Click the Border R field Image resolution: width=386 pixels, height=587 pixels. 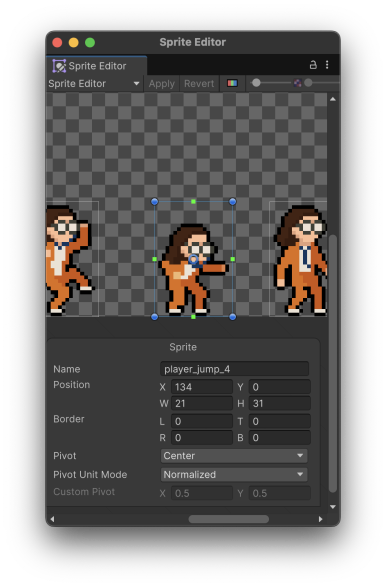pos(202,438)
